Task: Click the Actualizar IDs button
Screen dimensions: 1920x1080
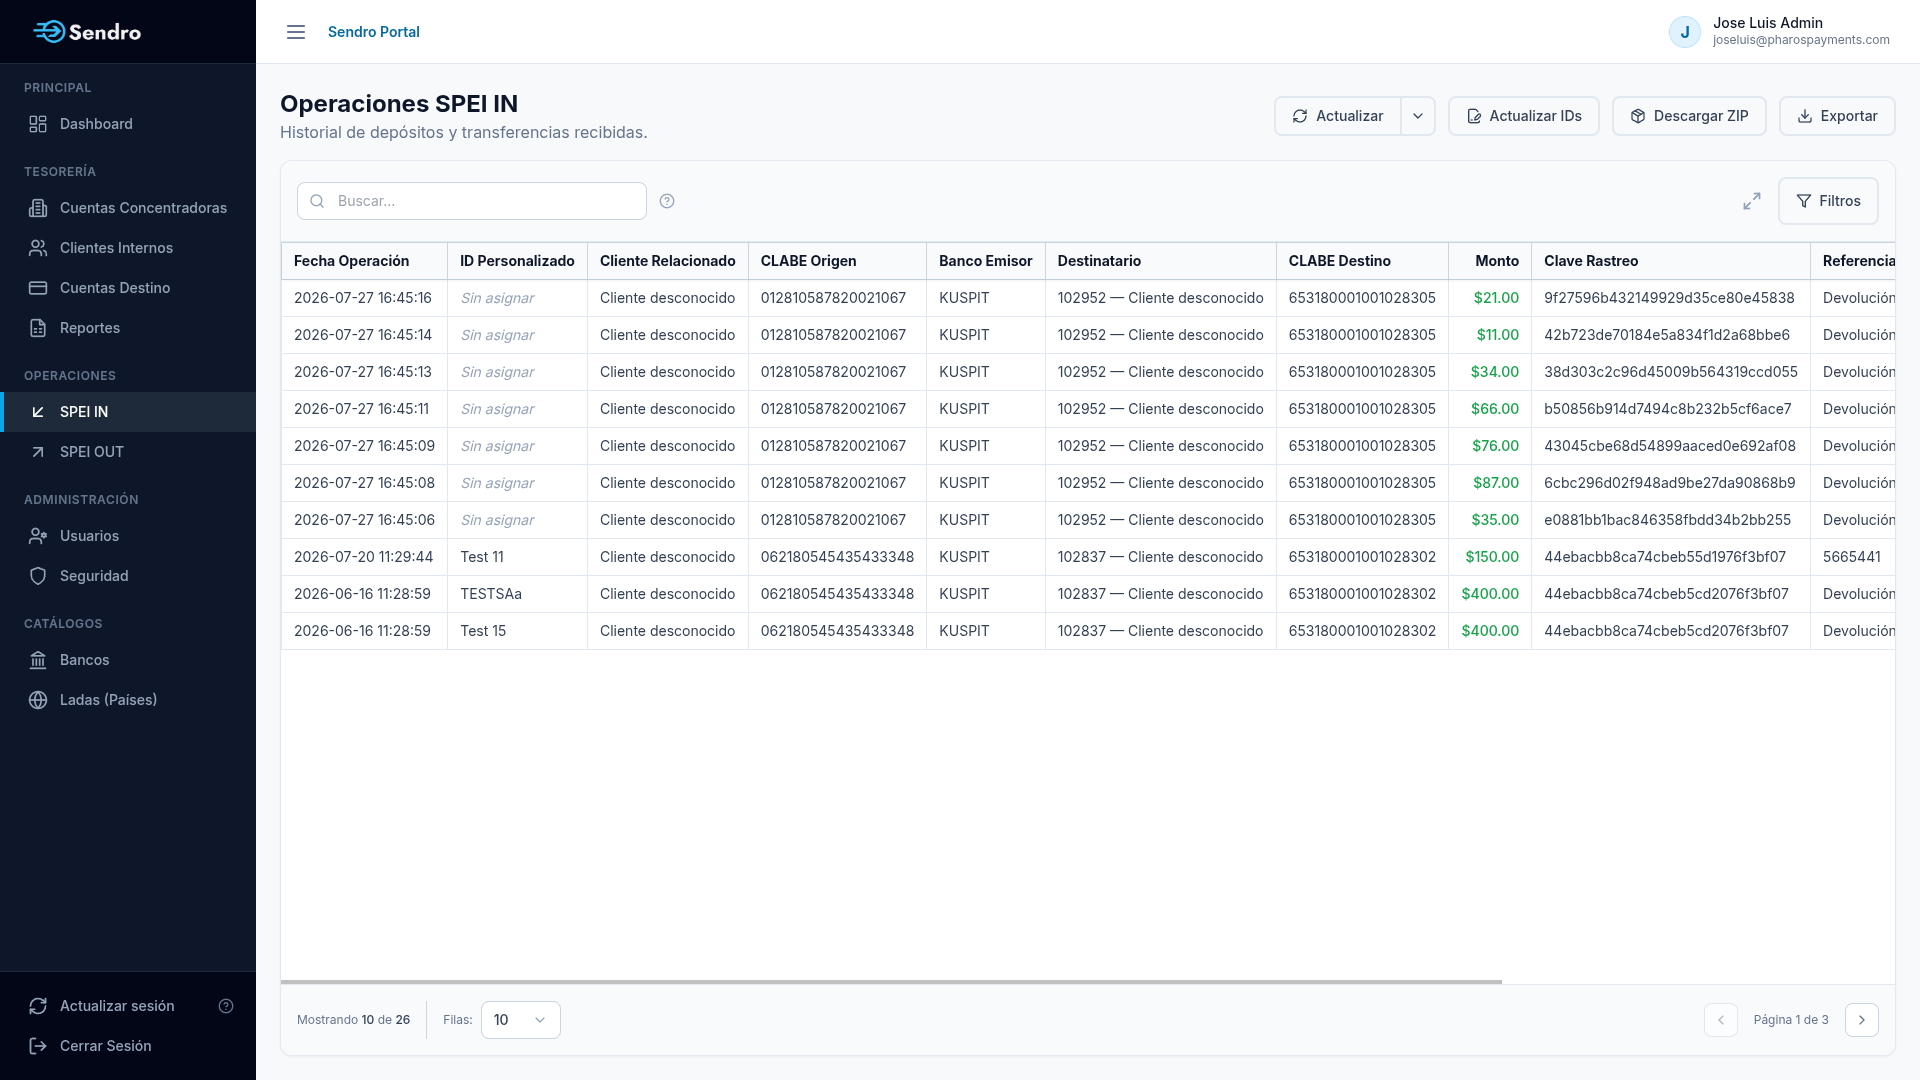Action: point(1524,116)
